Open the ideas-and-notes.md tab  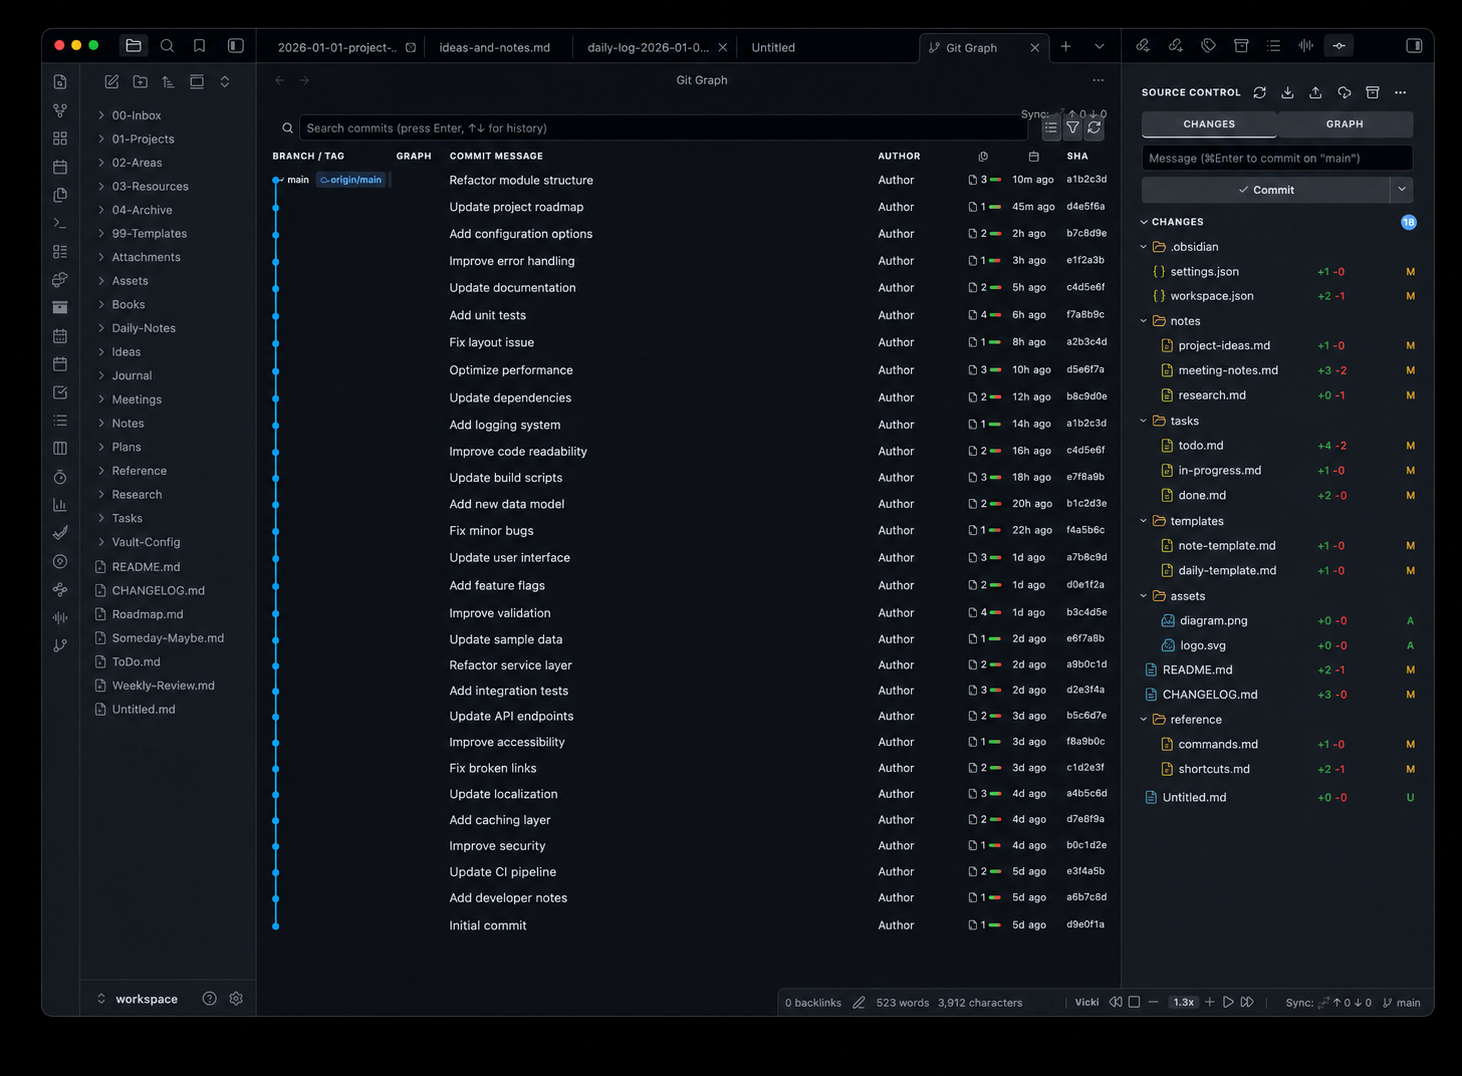[x=495, y=47]
